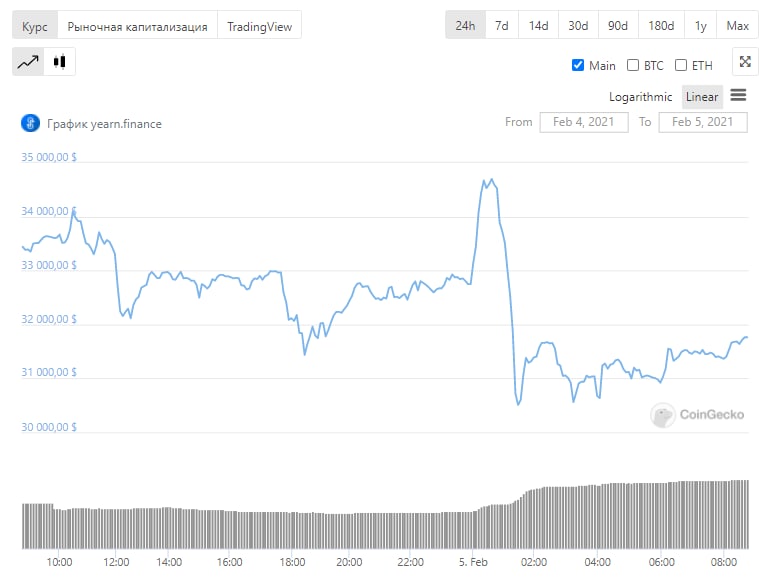Enable the BTC comparison checkbox
760x588 pixels.
point(633,65)
